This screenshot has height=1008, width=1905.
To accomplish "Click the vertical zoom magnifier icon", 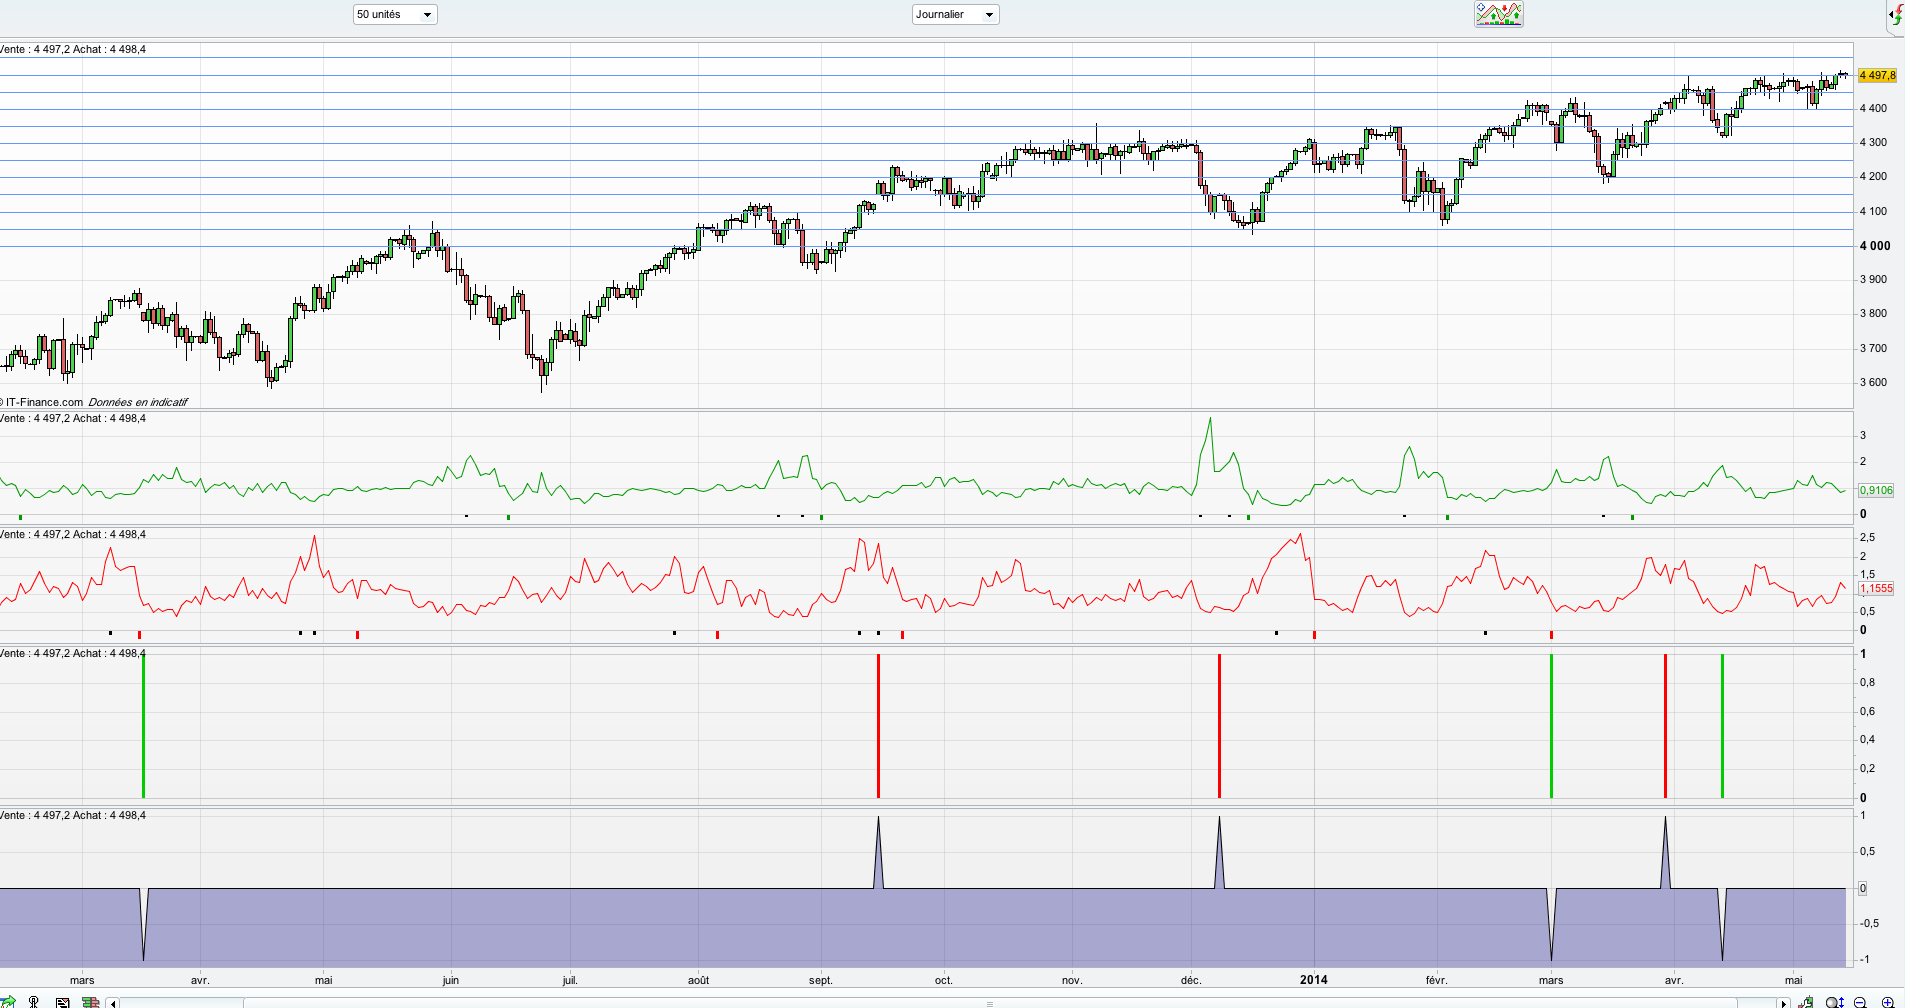I will coord(1835,1002).
